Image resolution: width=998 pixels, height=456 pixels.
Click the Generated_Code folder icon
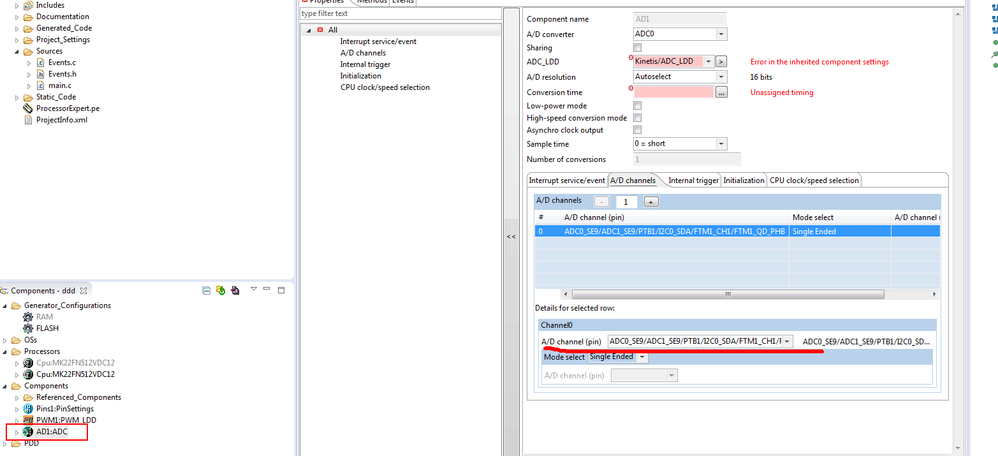28,28
